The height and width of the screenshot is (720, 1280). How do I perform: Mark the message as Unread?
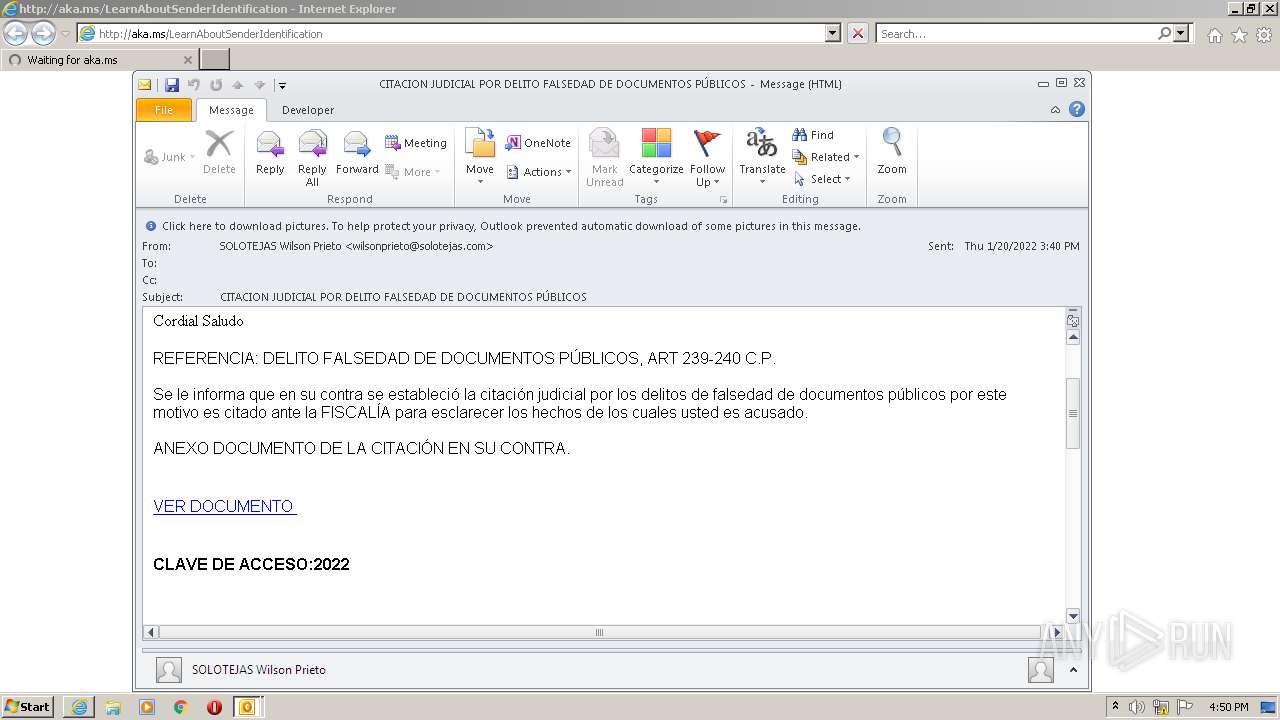click(x=605, y=157)
